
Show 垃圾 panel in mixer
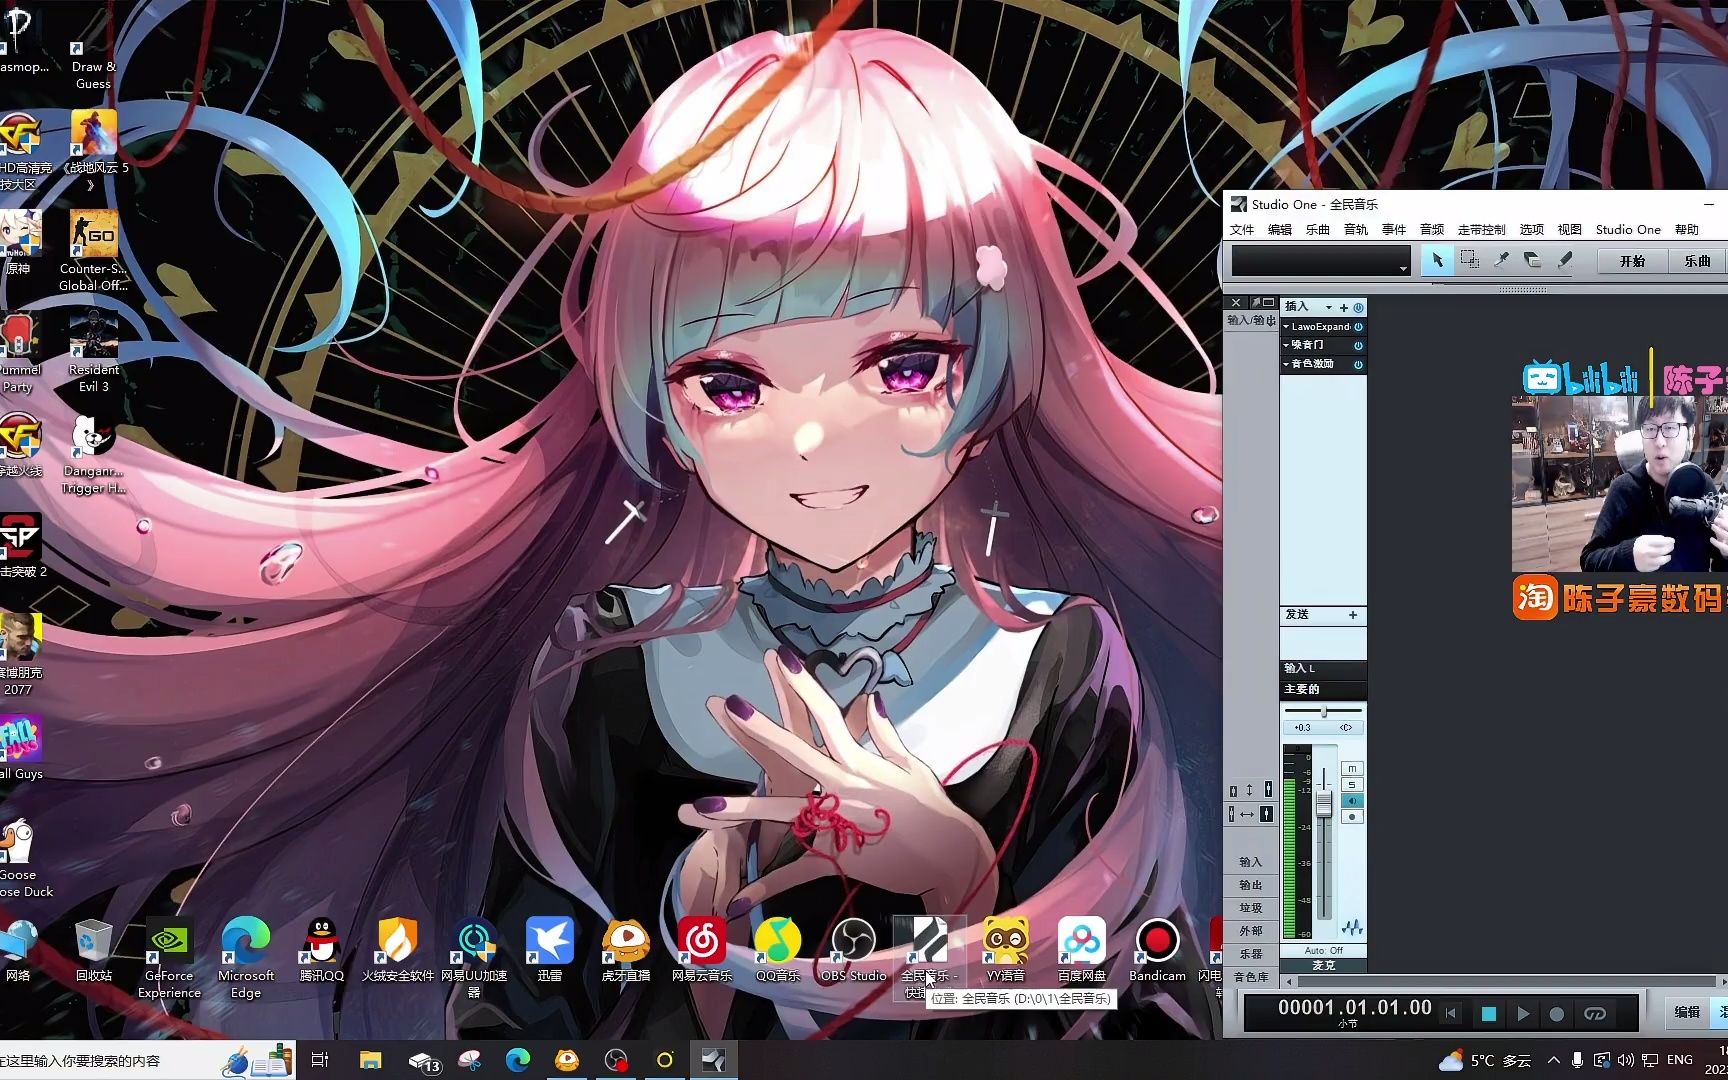pos(1251,908)
